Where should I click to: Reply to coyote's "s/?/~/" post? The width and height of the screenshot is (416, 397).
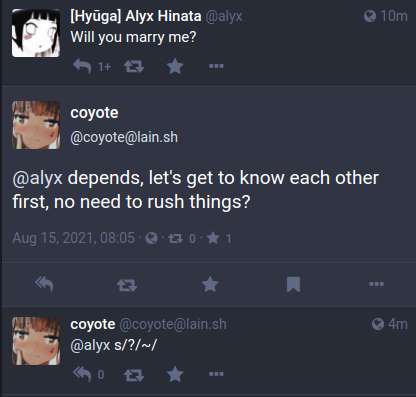click(82, 374)
